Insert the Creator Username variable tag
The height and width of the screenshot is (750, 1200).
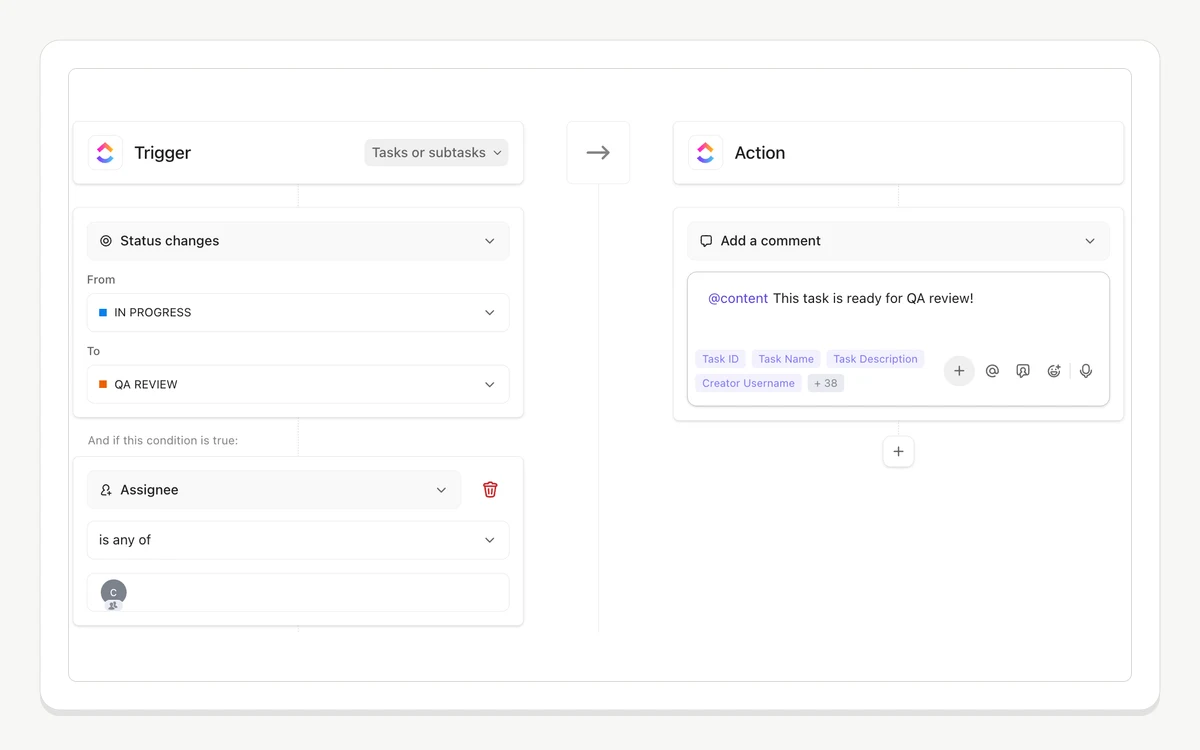click(748, 383)
